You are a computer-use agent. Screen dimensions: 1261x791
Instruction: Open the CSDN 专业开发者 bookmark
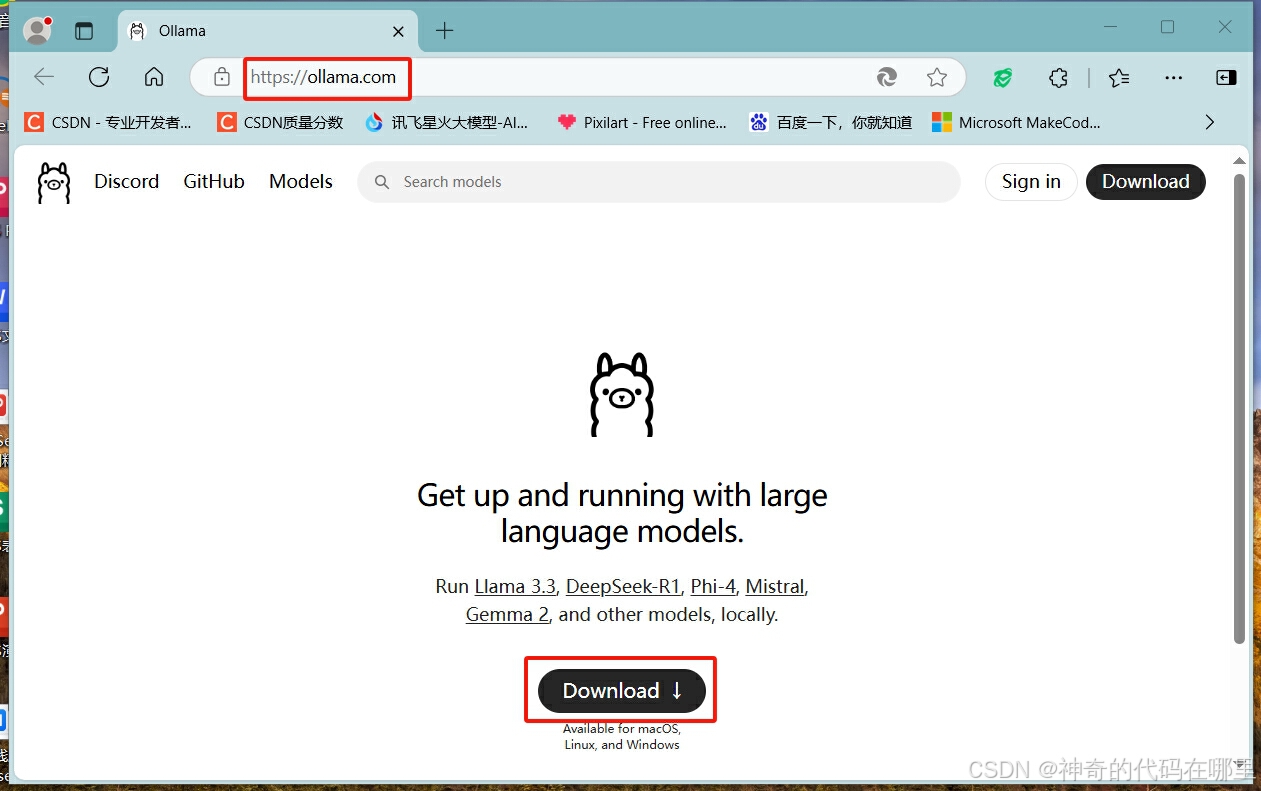click(108, 122)
